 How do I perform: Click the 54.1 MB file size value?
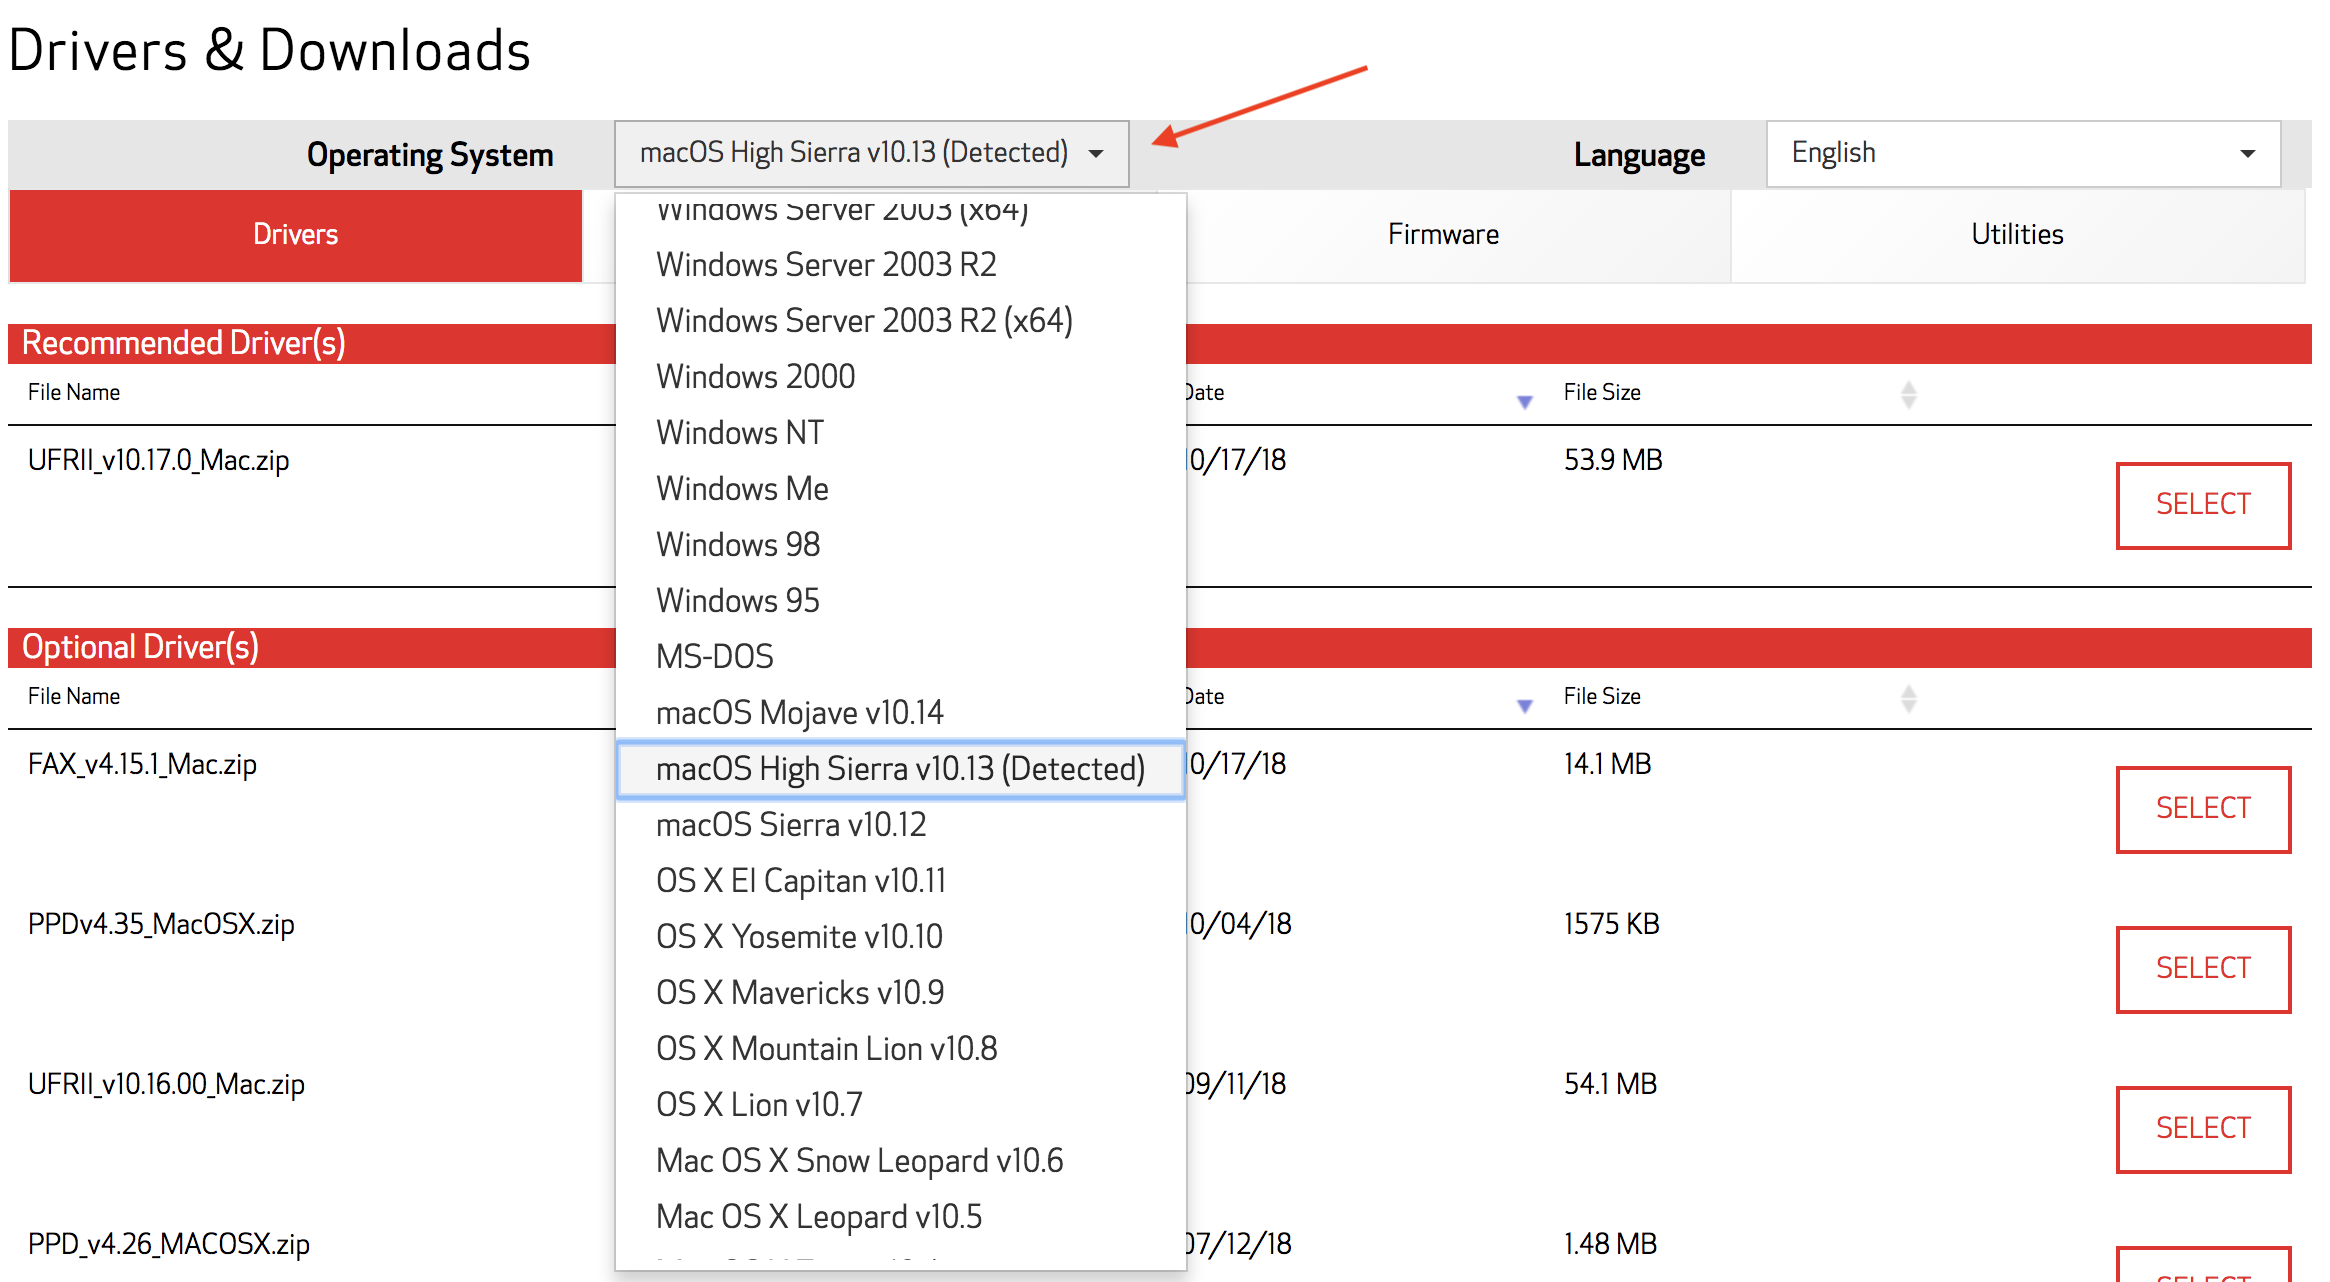(1610, 1084)
